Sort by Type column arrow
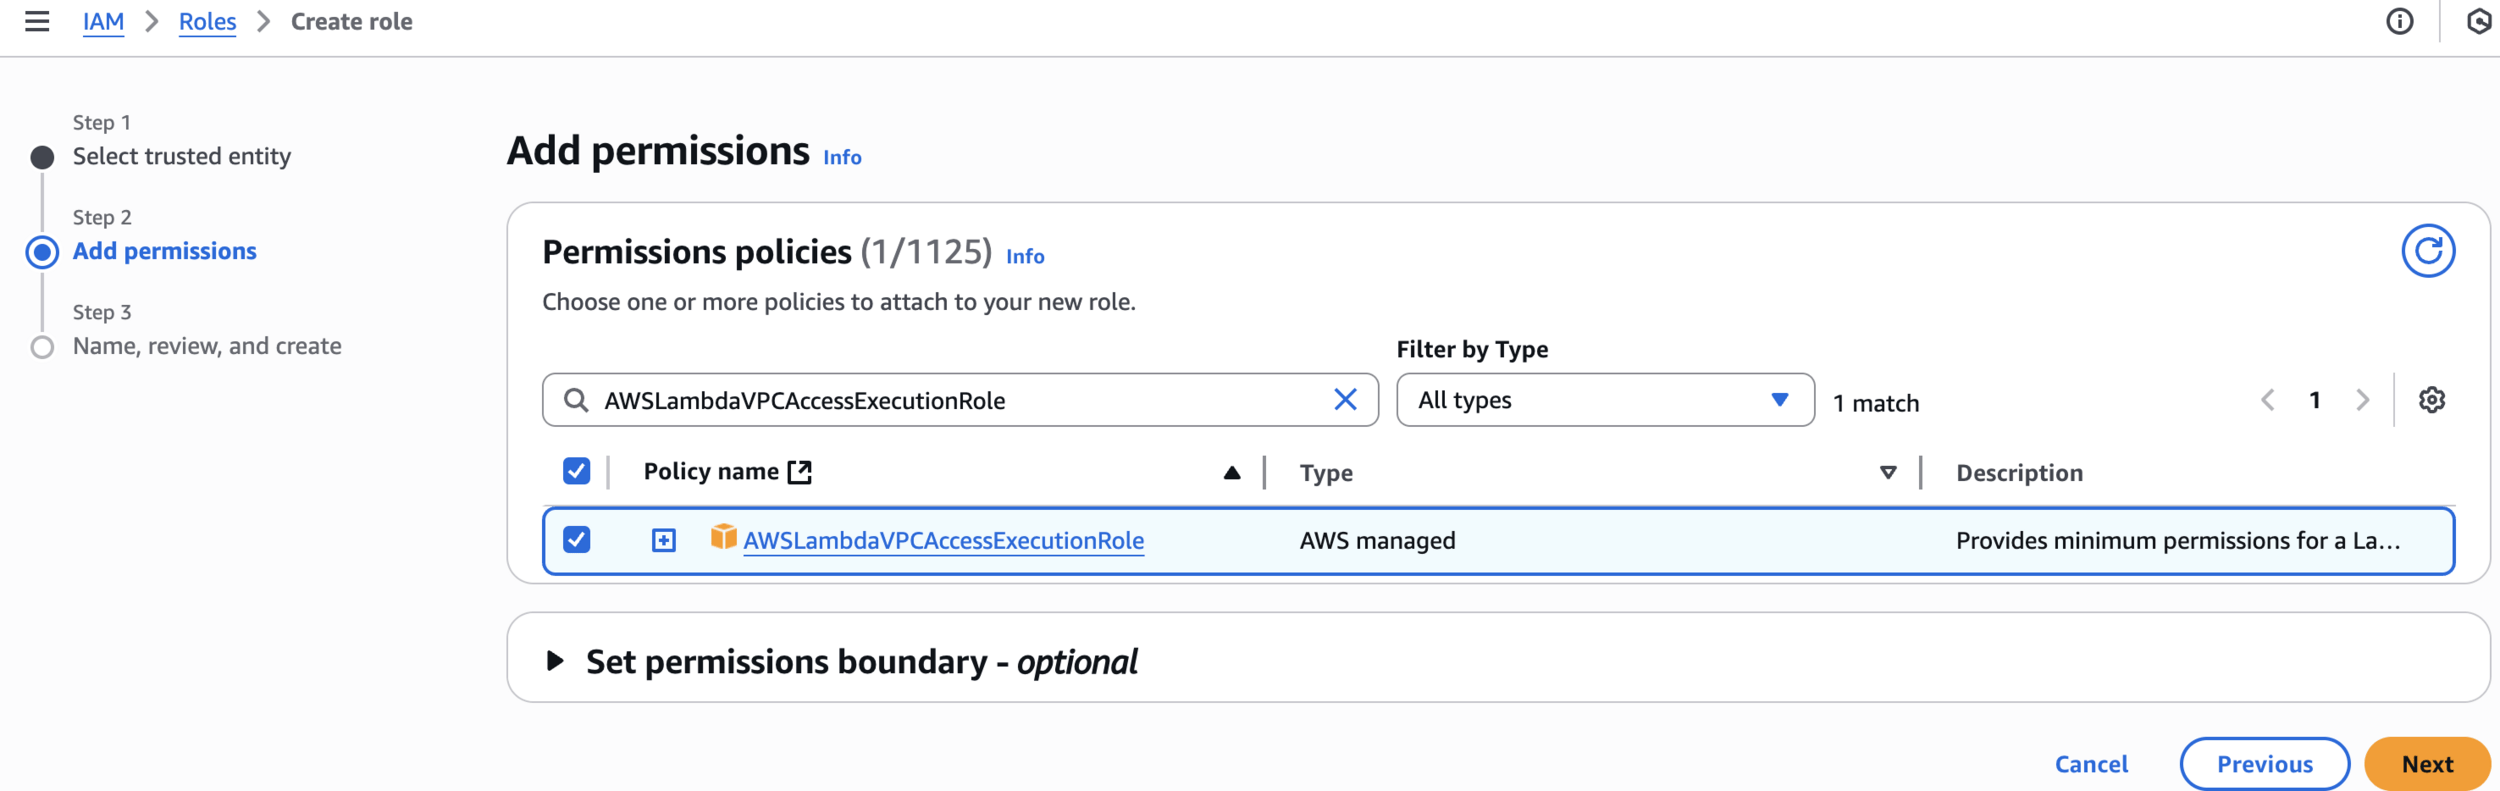 click(1888, 473)
